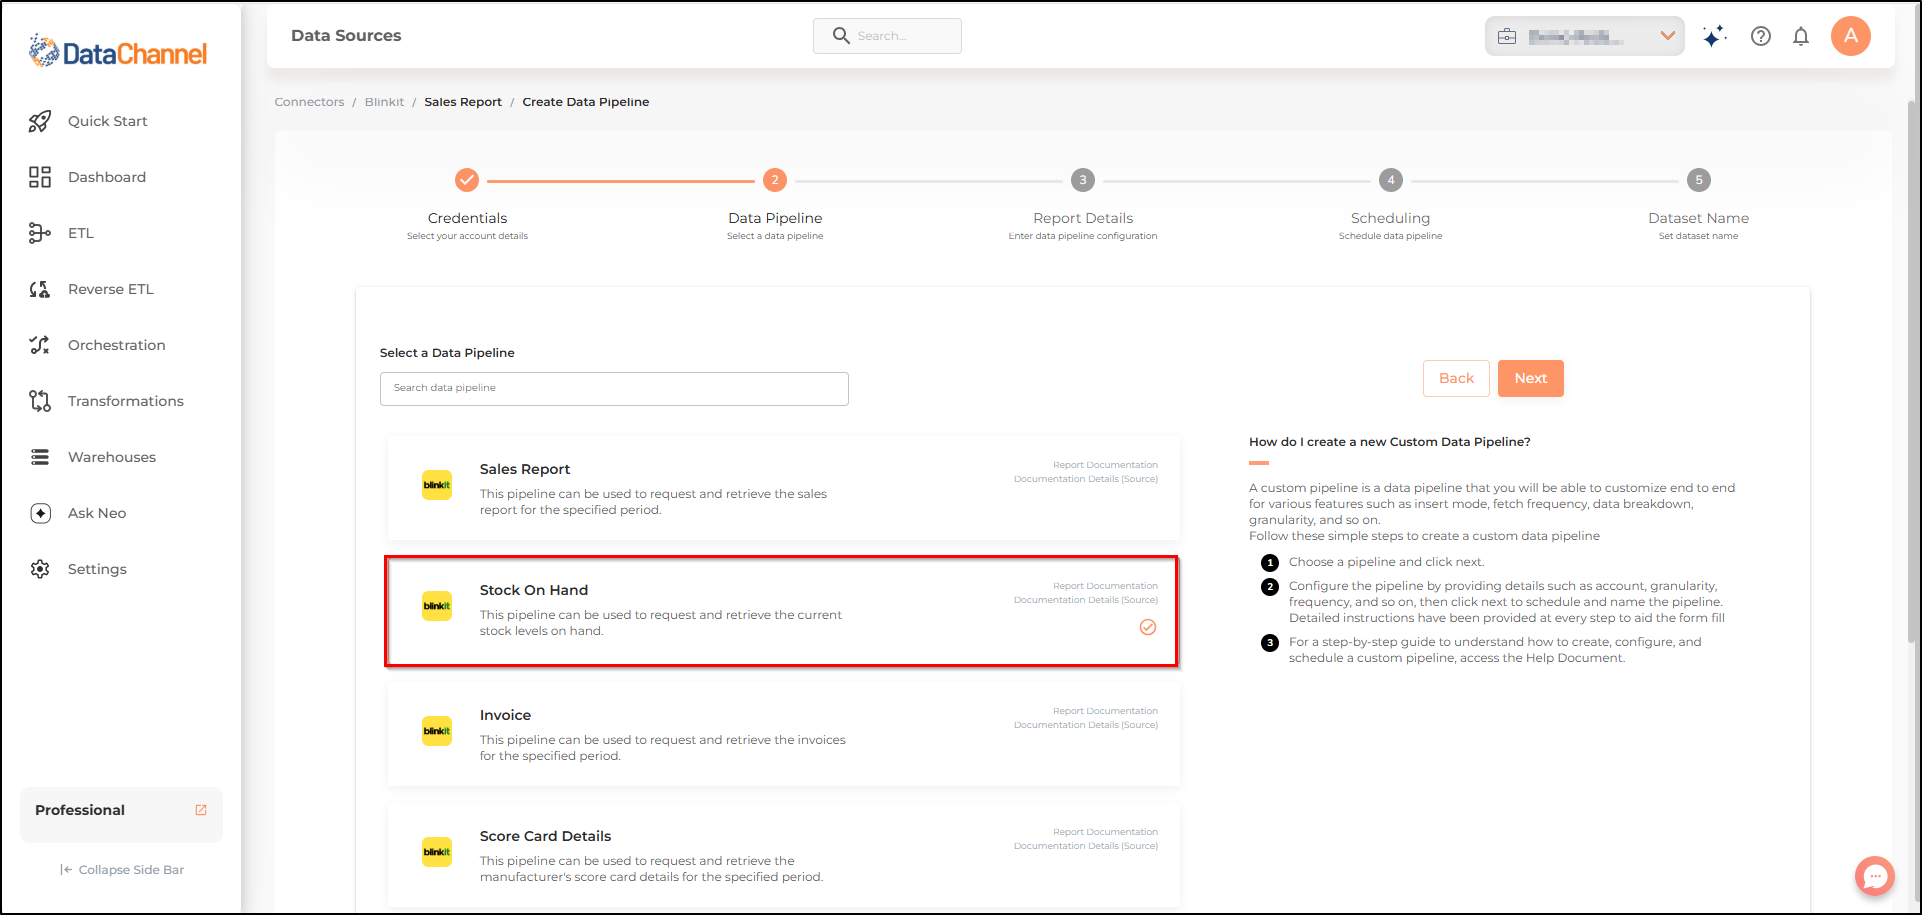The height and width of the screenshot is (915, 1922).
Task: Select the Invoice pipeline card
Action: tap(784, 734)
